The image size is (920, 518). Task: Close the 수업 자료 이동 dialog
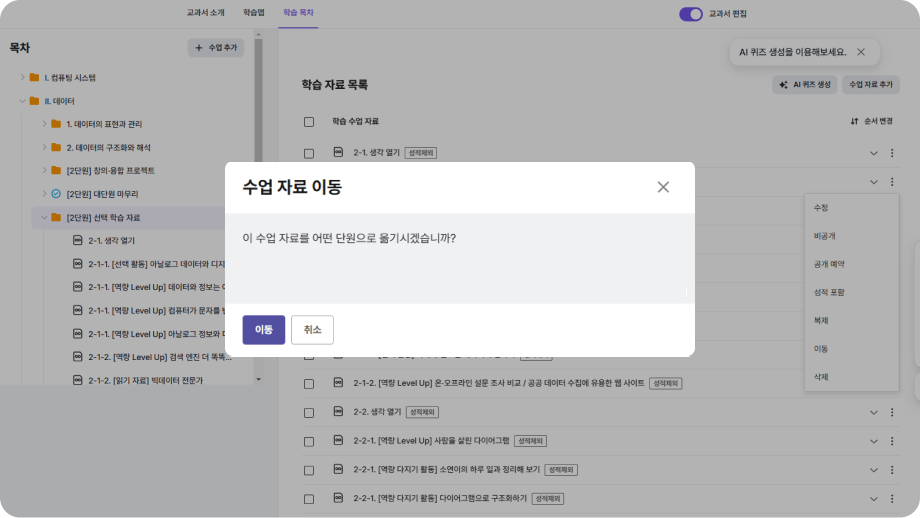click(663, 187)
